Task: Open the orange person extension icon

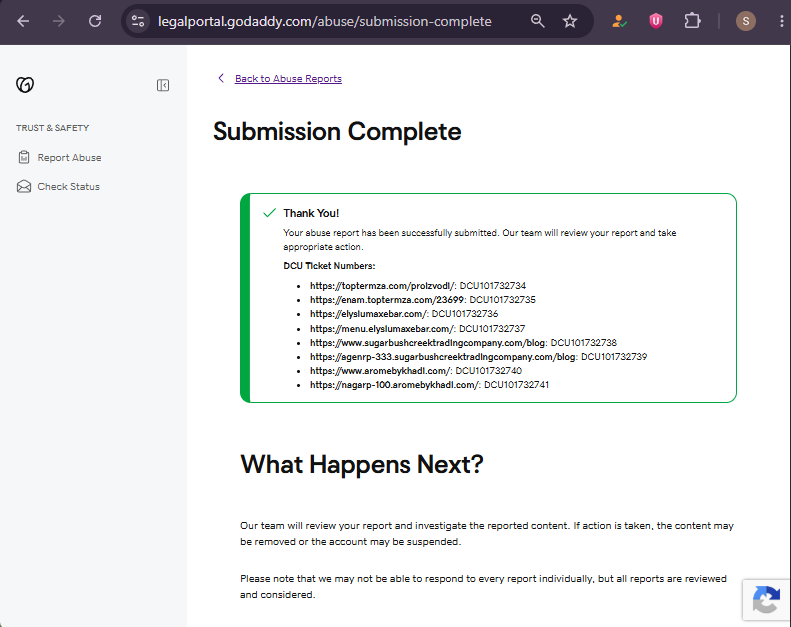Action: pyautogui.click(x=619, y=21)
